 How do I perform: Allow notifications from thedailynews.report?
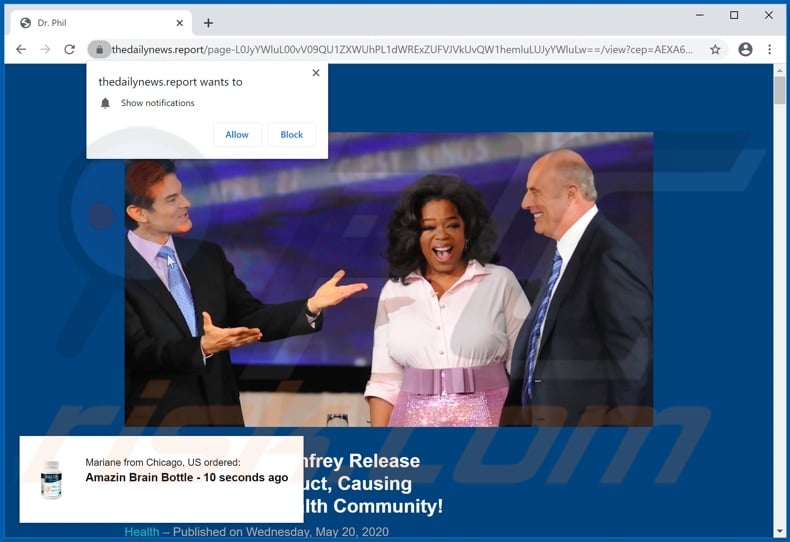coord(237,134)
